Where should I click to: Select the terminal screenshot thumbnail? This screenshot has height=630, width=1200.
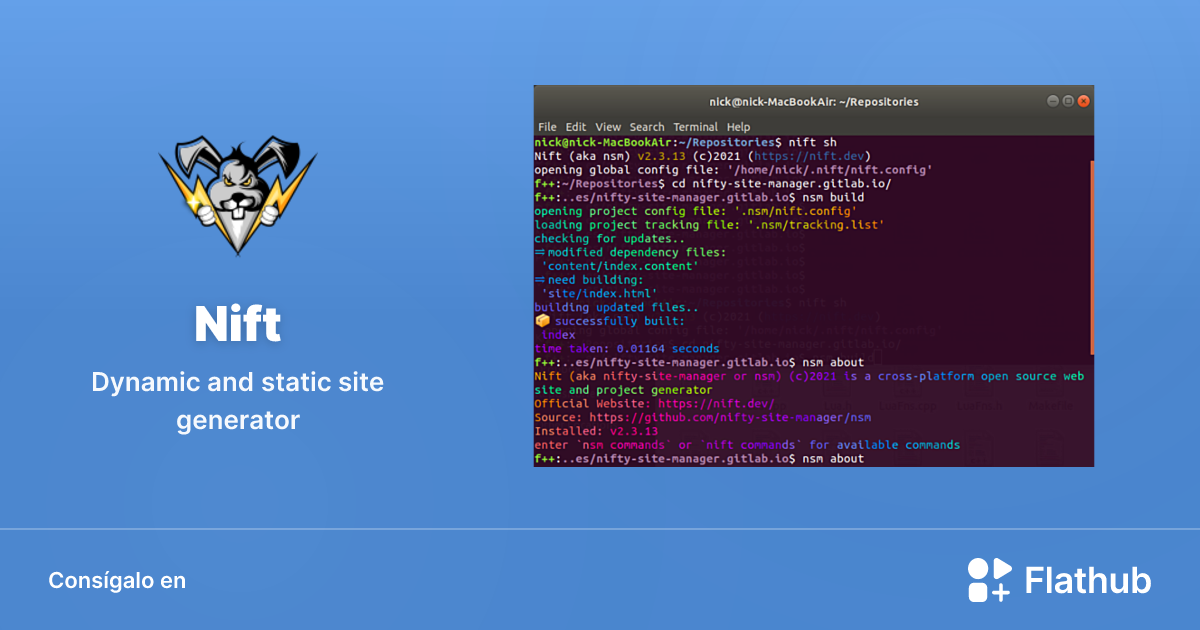[x=814, y=277]
